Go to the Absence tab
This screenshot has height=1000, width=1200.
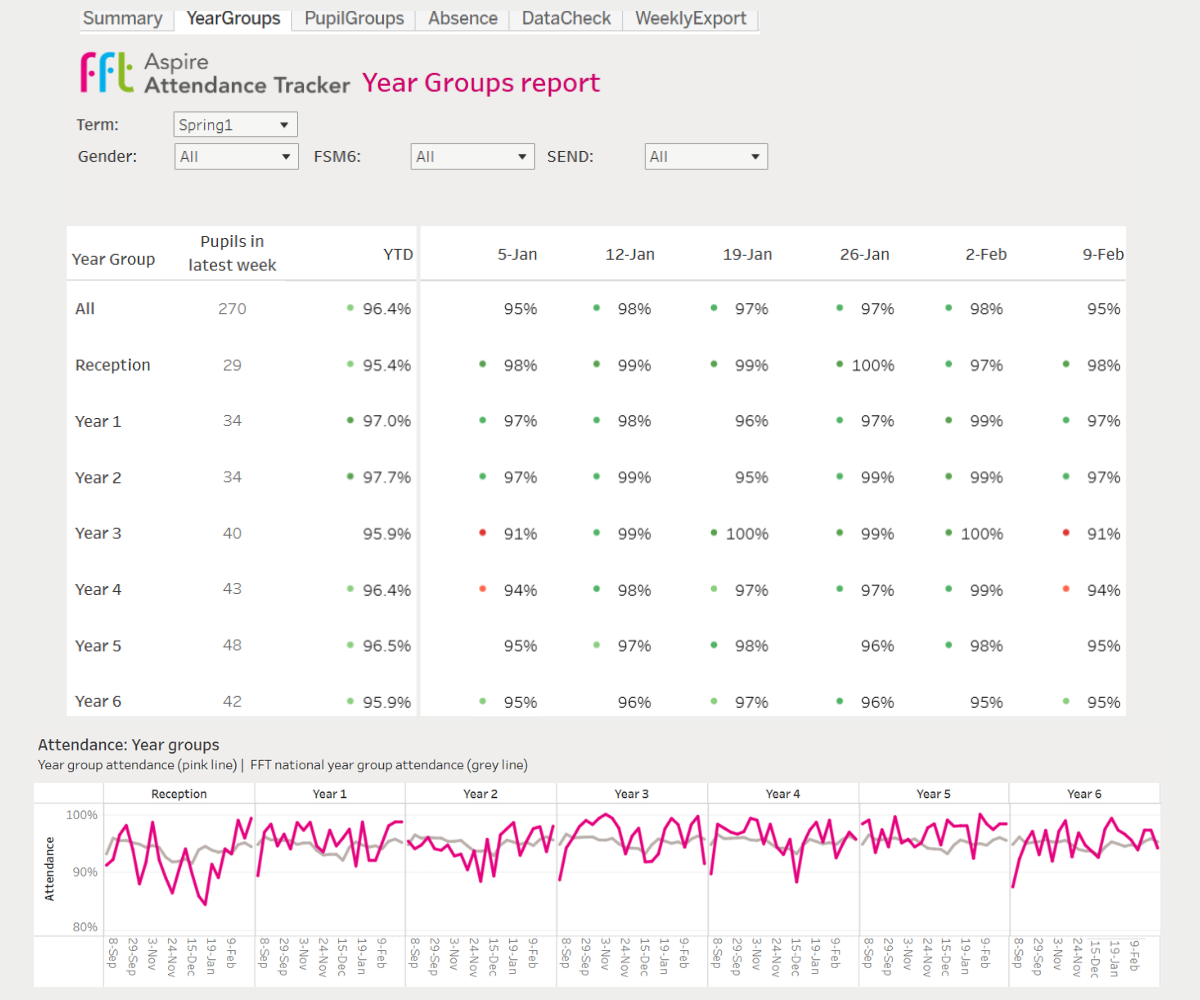[x=463, y=19]
